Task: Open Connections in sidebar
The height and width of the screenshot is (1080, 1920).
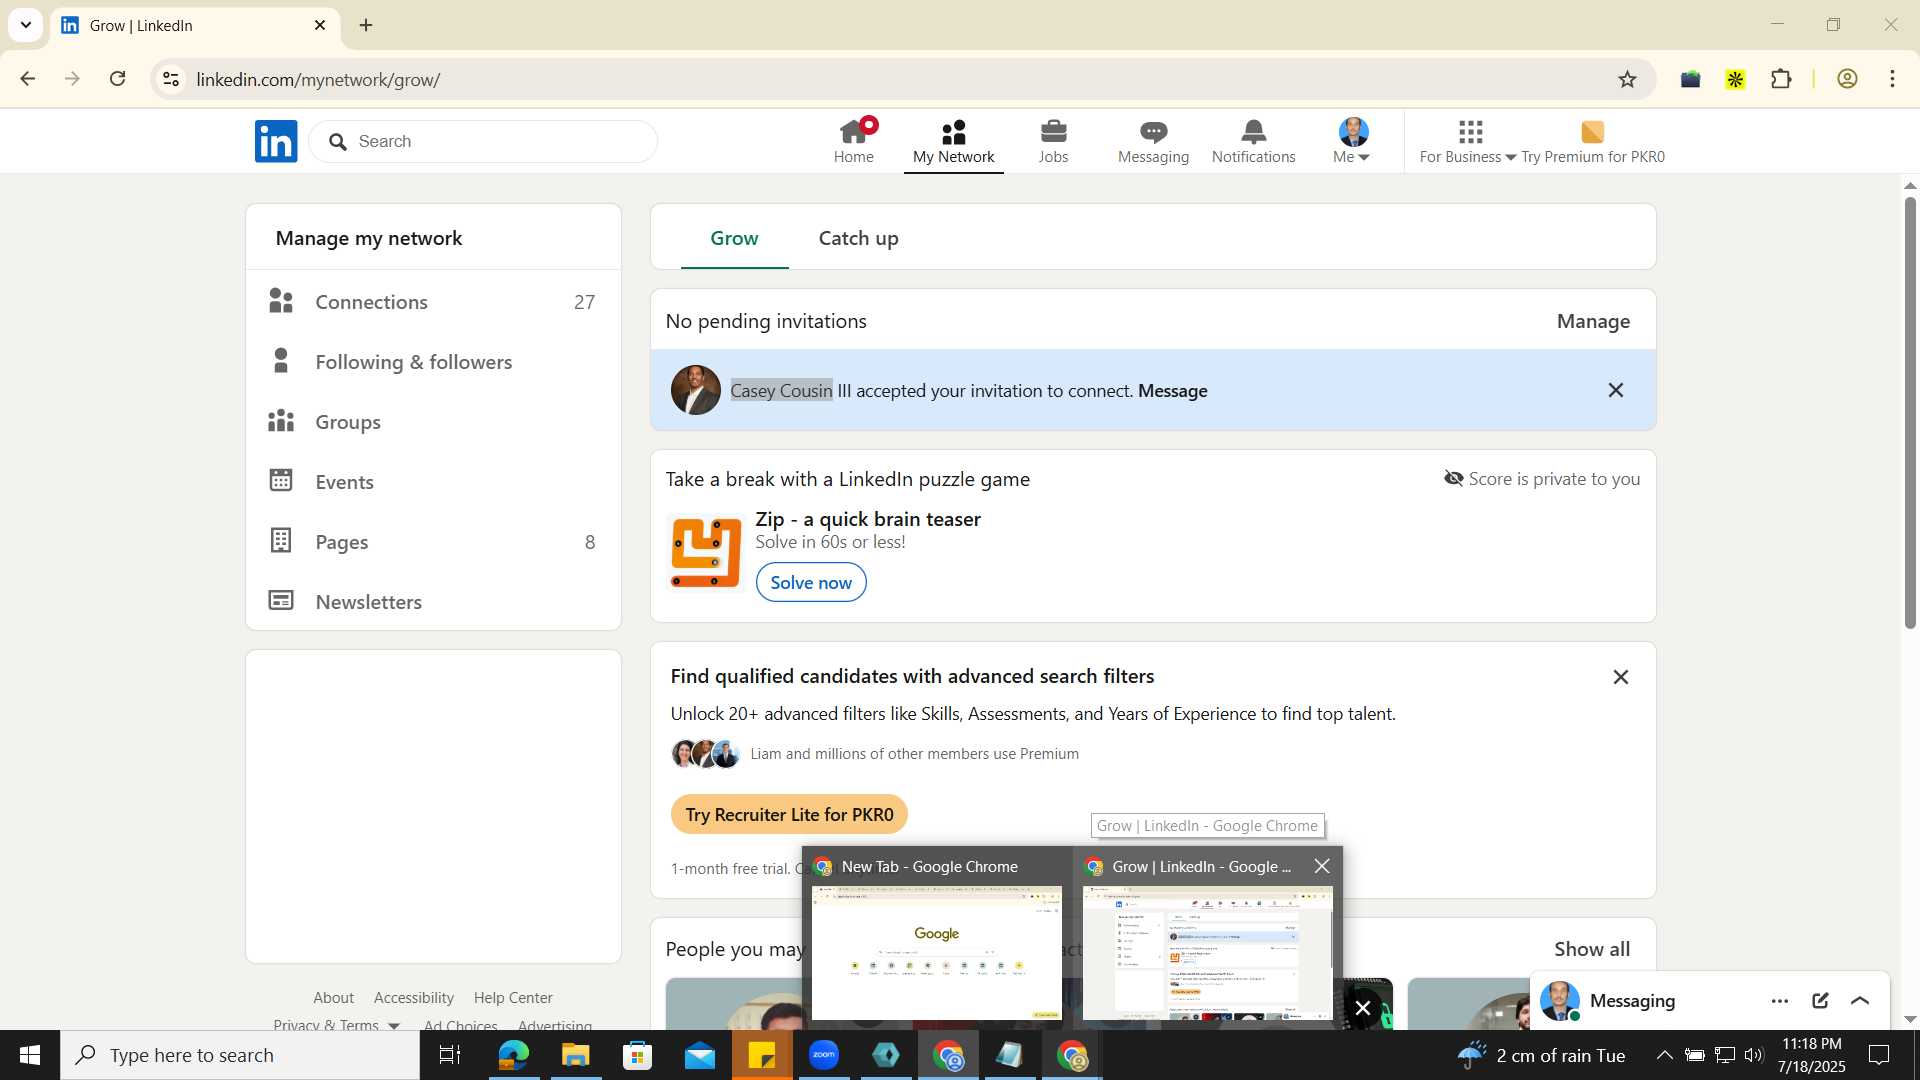Action: [433, 302]
